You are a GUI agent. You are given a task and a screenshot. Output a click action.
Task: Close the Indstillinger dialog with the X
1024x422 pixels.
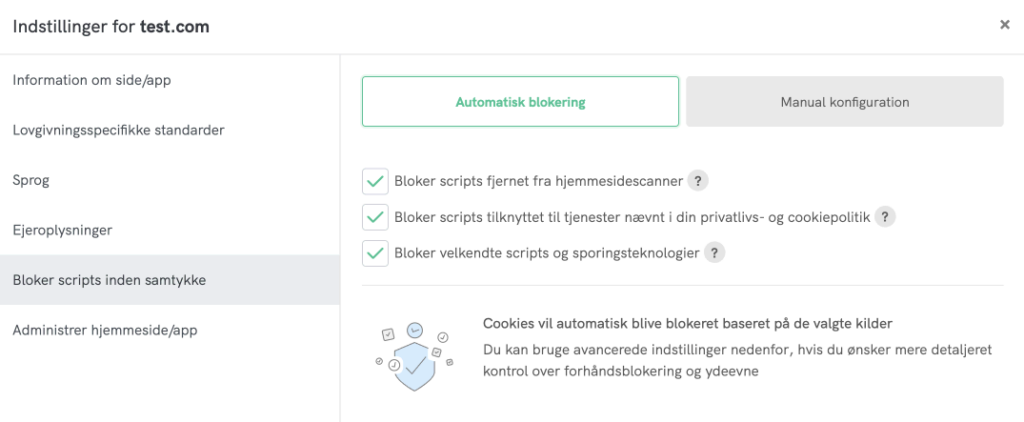point(1005,26)
